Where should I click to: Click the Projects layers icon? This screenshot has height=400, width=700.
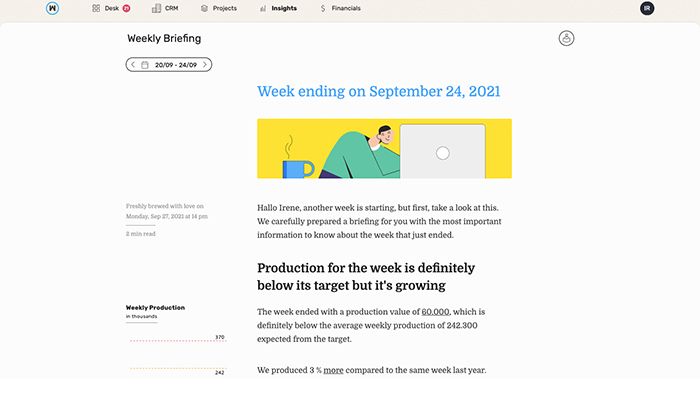[205, 8]
